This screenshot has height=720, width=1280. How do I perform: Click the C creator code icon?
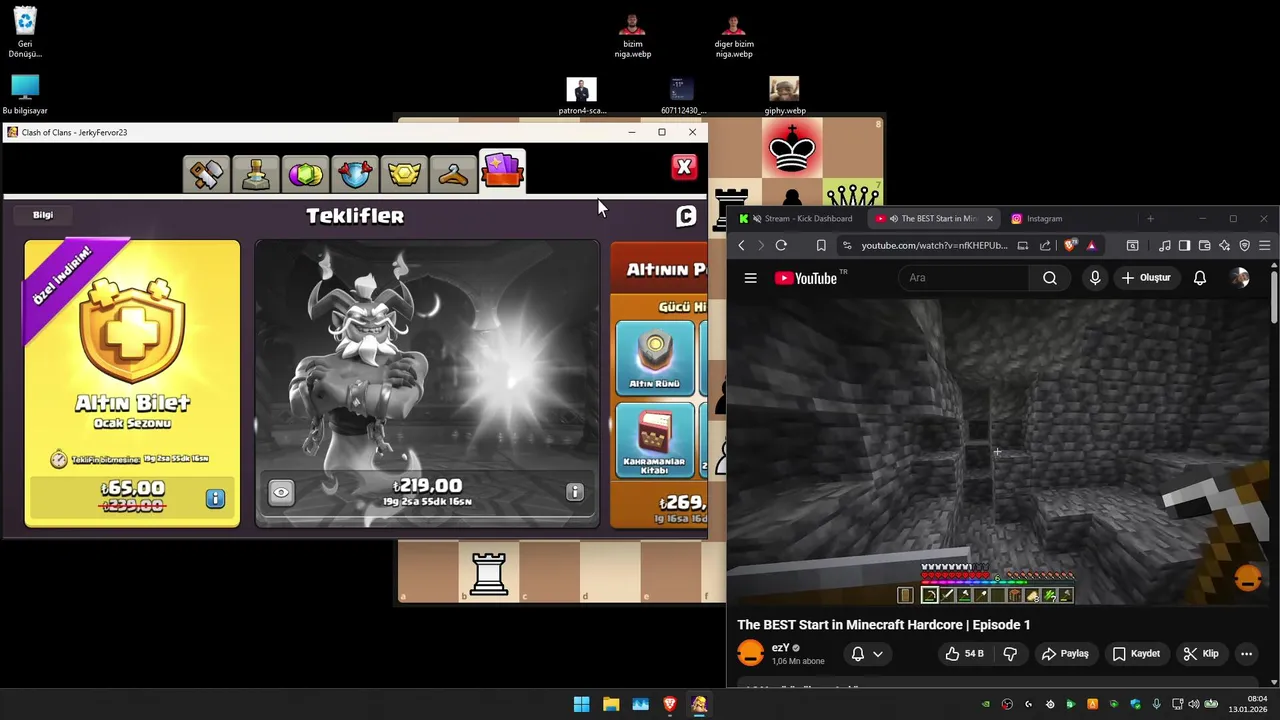pos(686,216)
